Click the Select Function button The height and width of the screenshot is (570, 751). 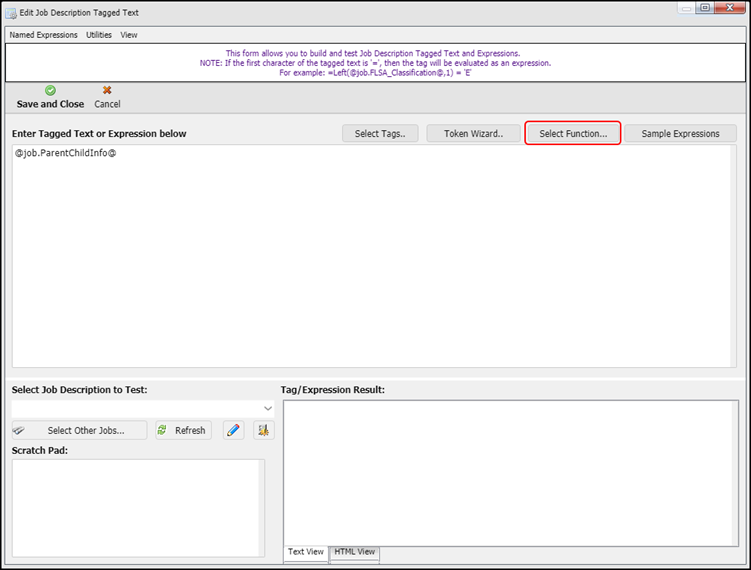(573, 133)
